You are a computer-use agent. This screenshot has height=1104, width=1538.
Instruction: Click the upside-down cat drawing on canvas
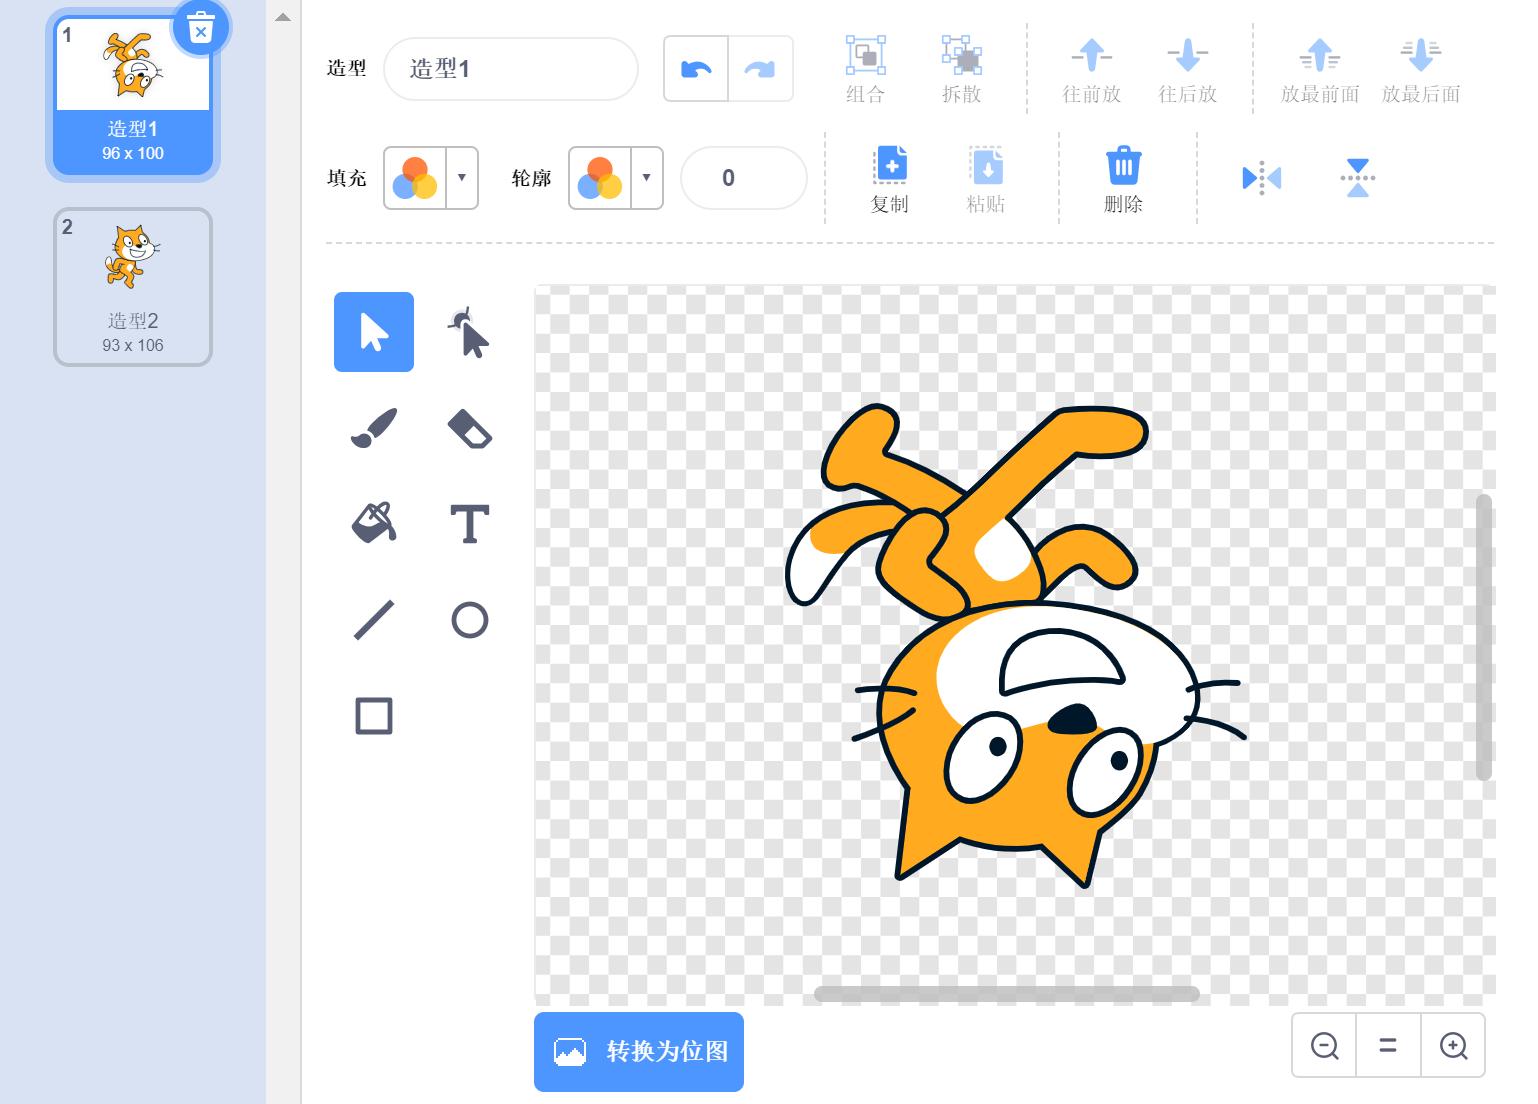click(1015, 645)
